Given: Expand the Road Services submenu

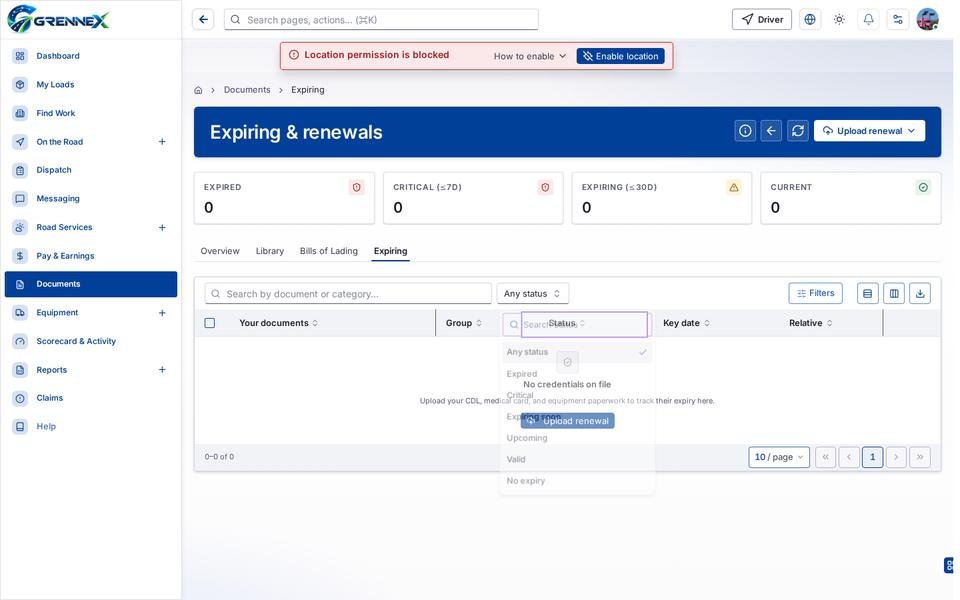Looking at the screenshot, I should 162,227.
